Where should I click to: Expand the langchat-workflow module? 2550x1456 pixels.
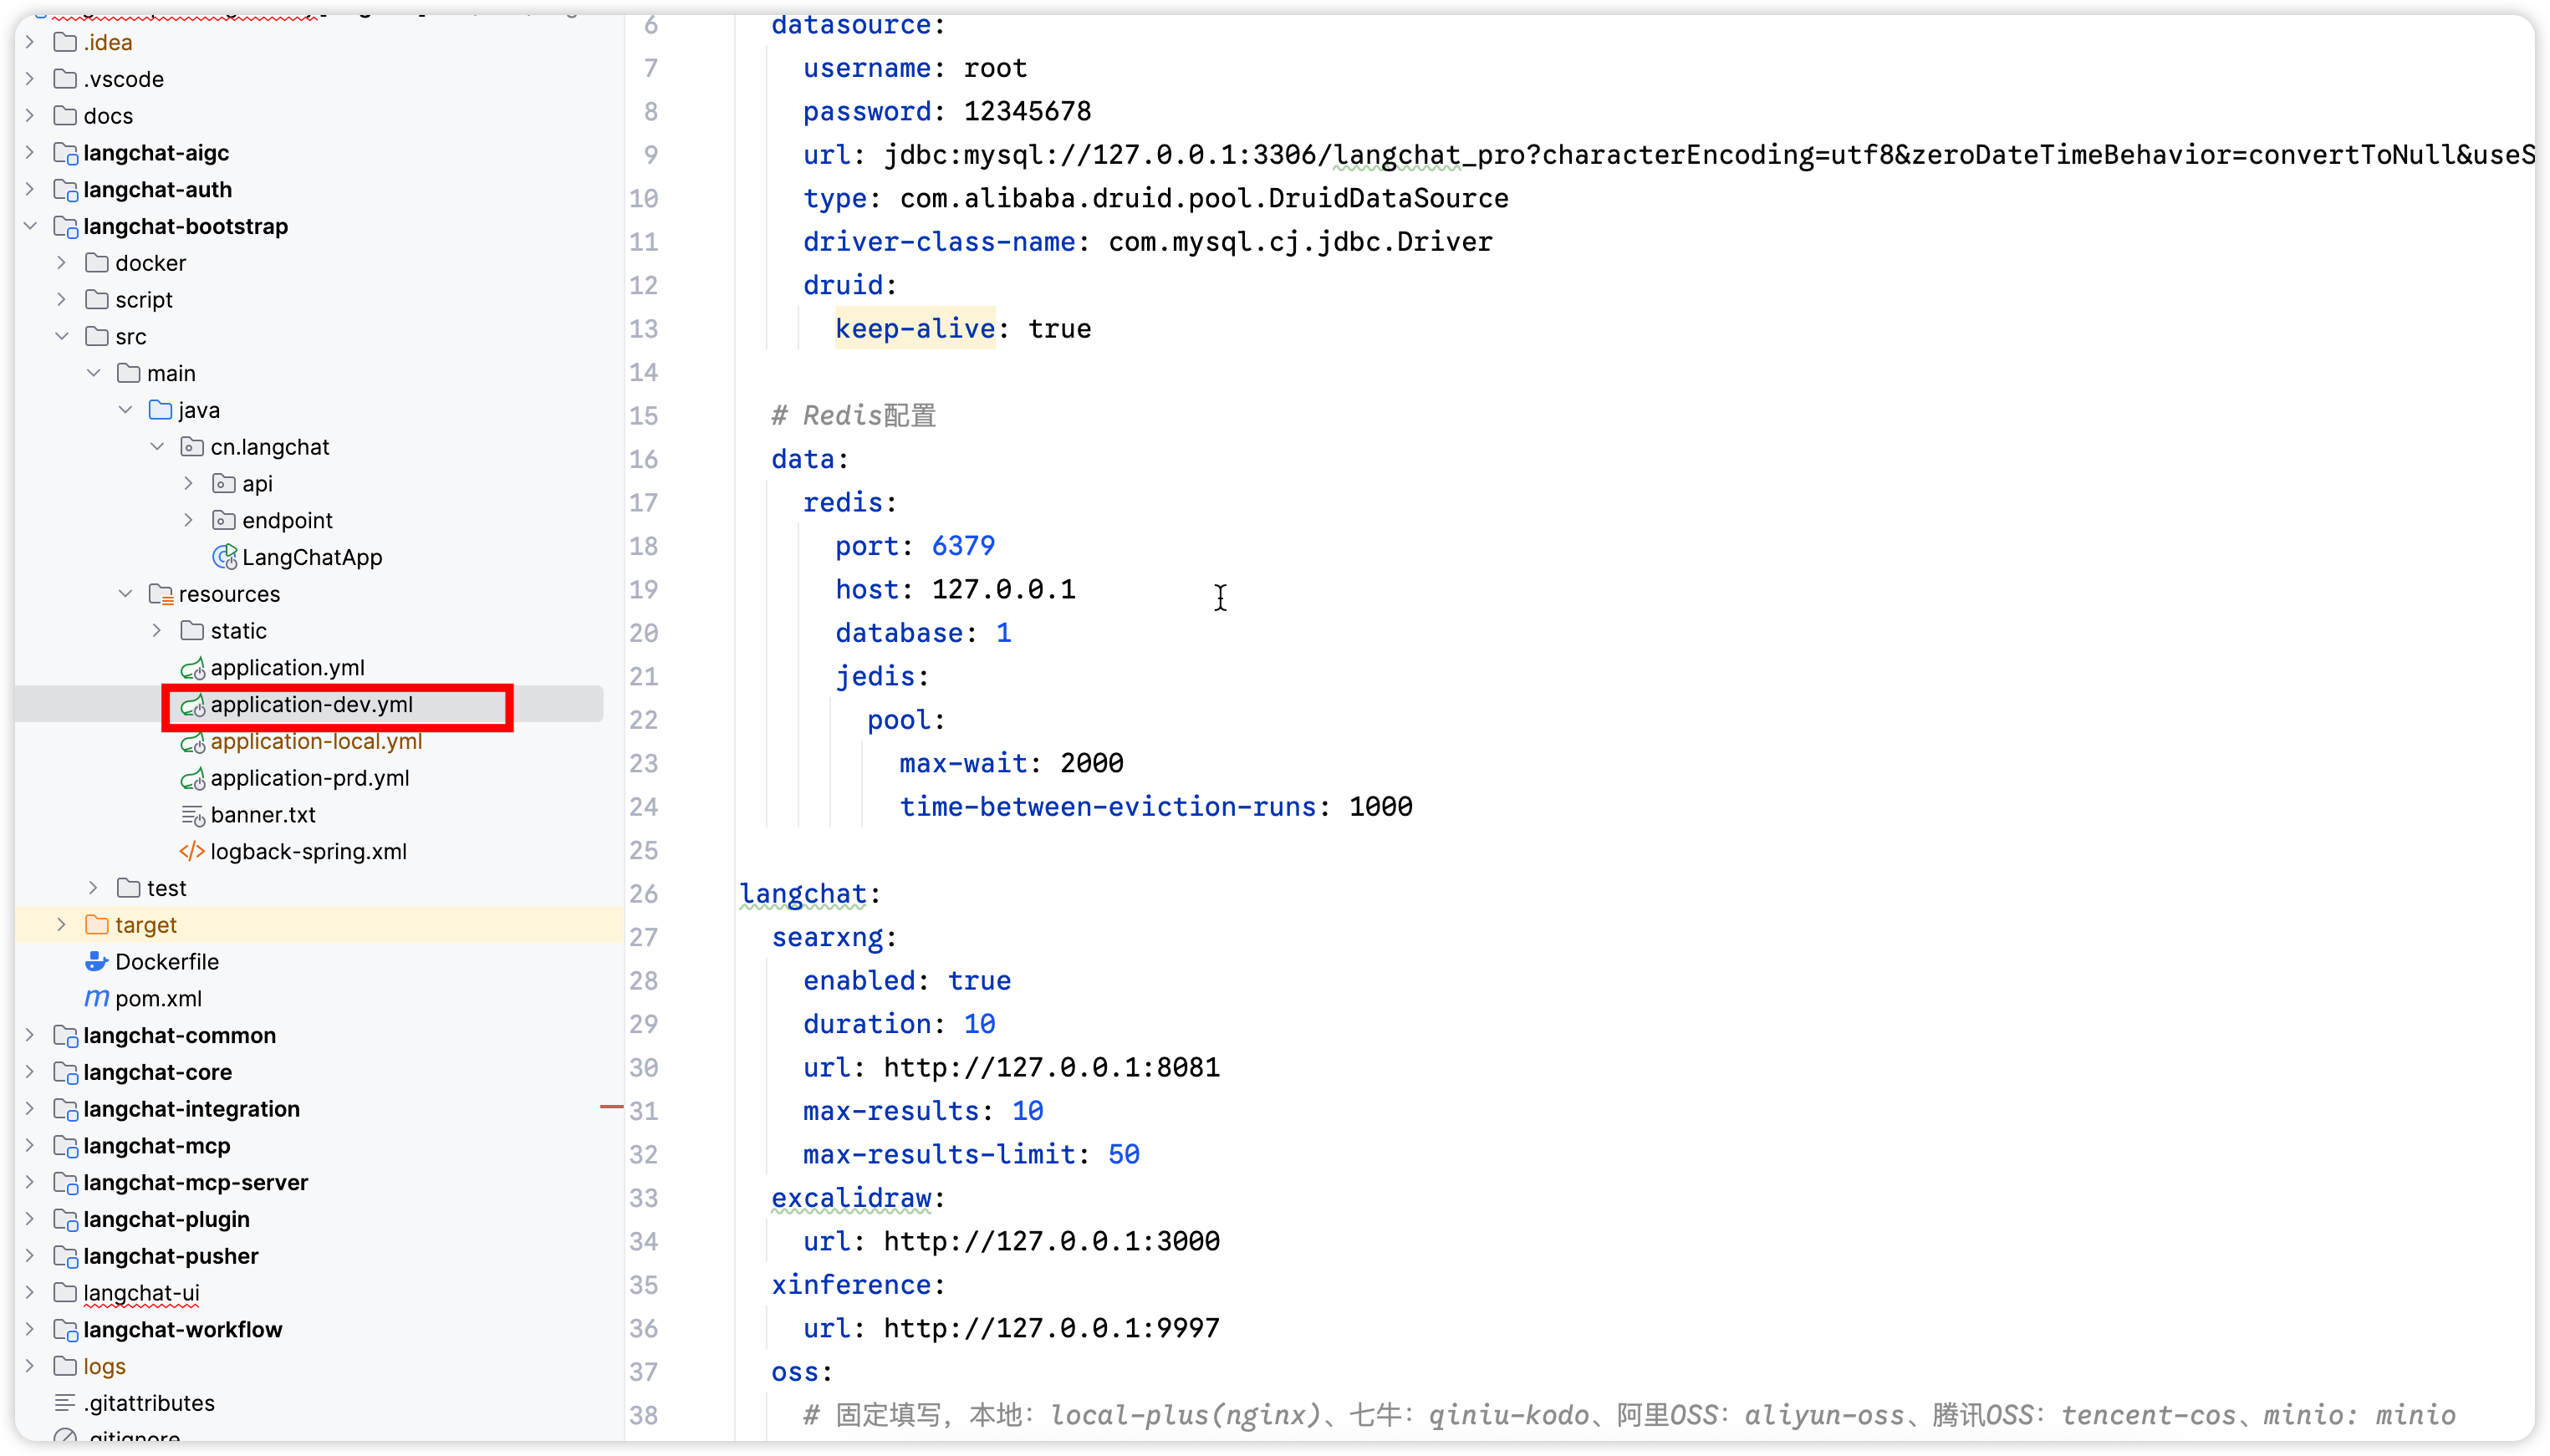point(30,1329)
